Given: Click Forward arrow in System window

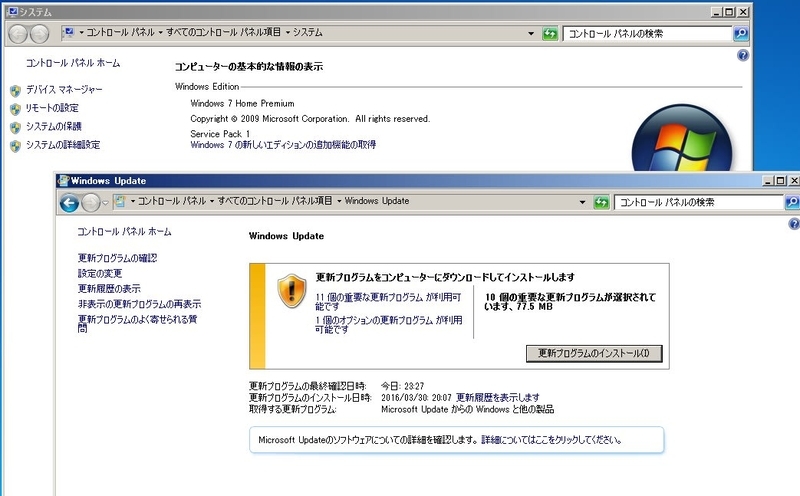Looking at the screenshot, I should tap(39, 34).
